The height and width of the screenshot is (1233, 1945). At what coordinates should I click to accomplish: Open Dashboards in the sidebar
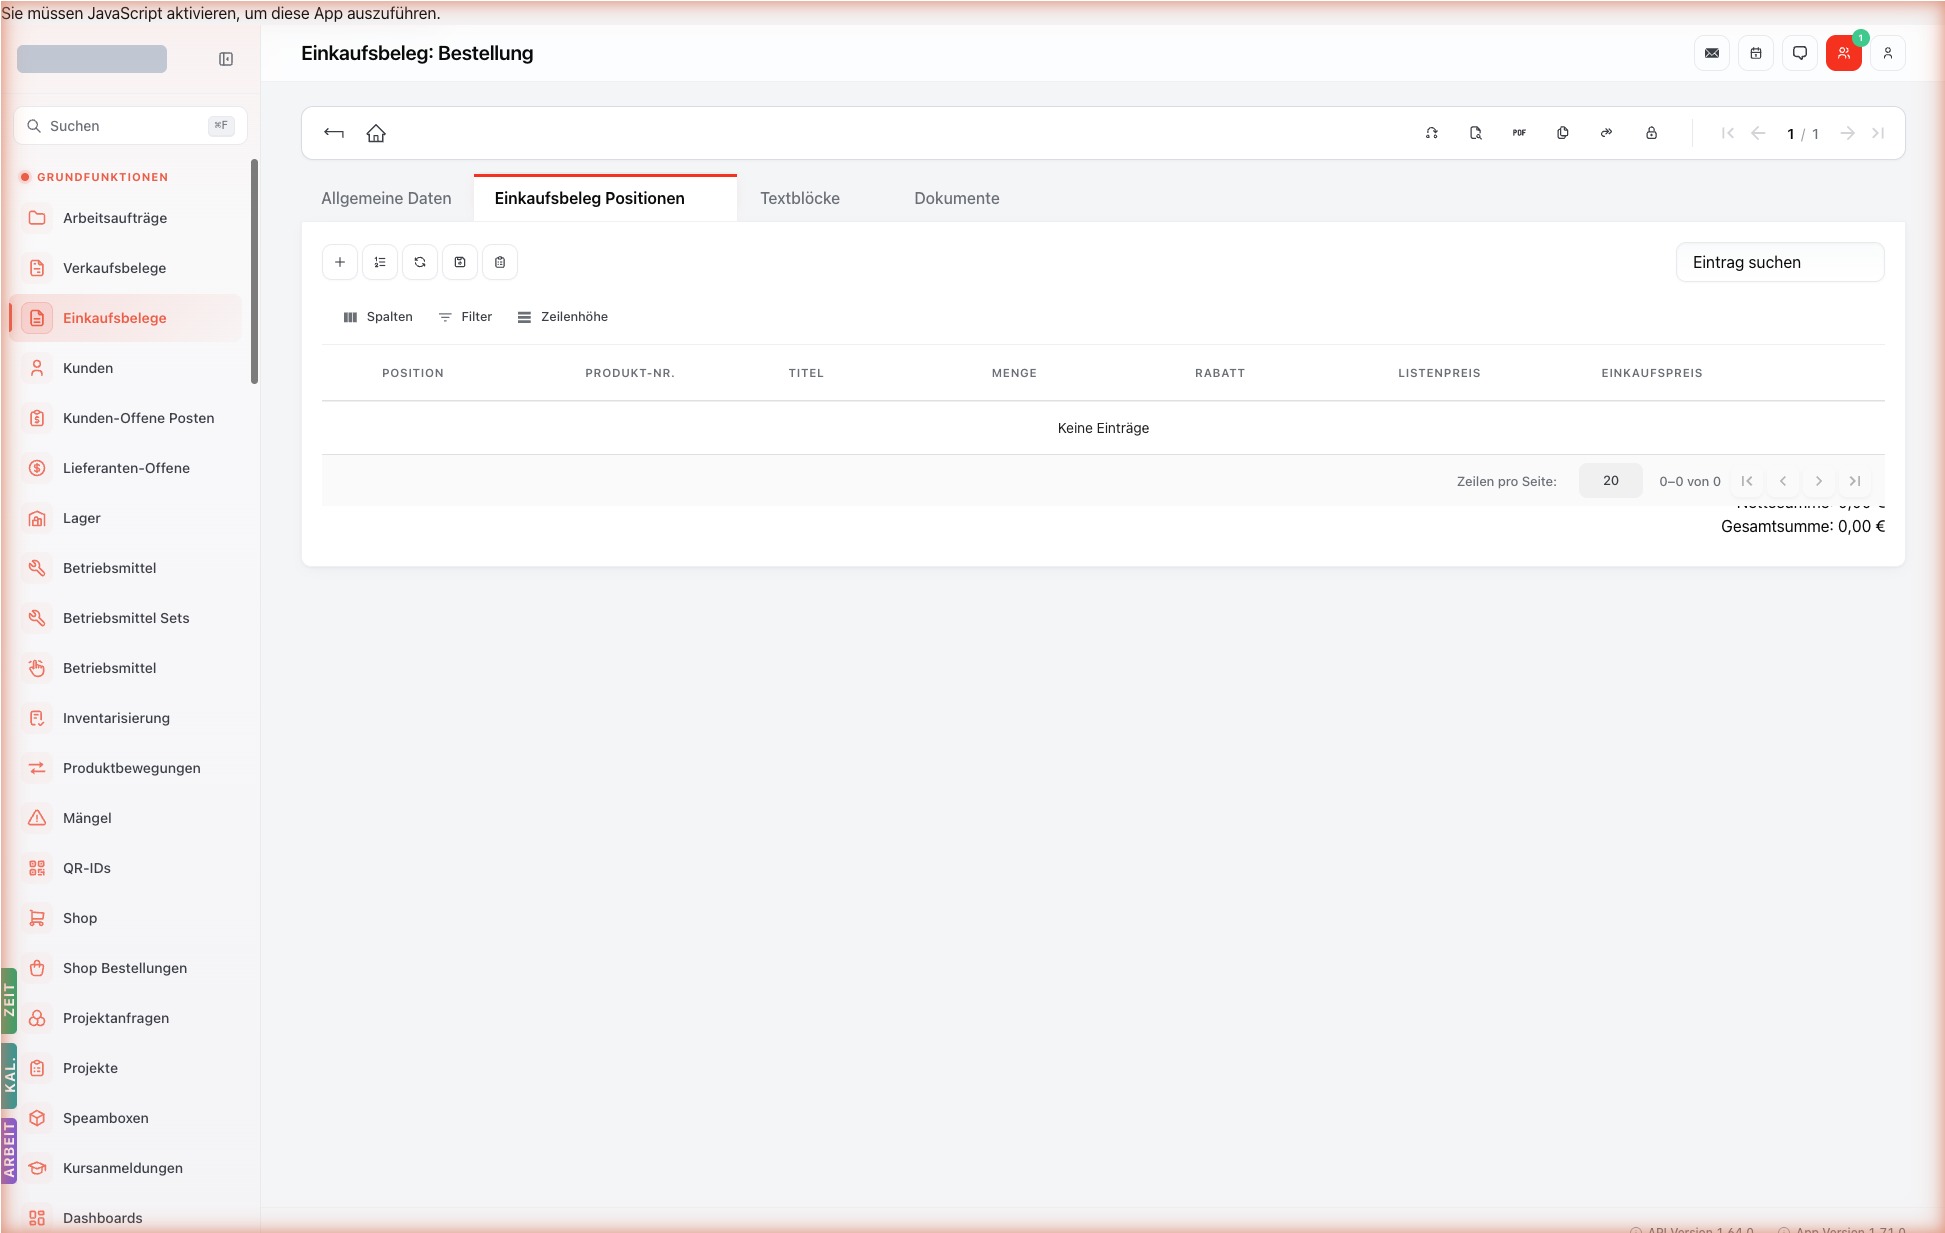126,1218
